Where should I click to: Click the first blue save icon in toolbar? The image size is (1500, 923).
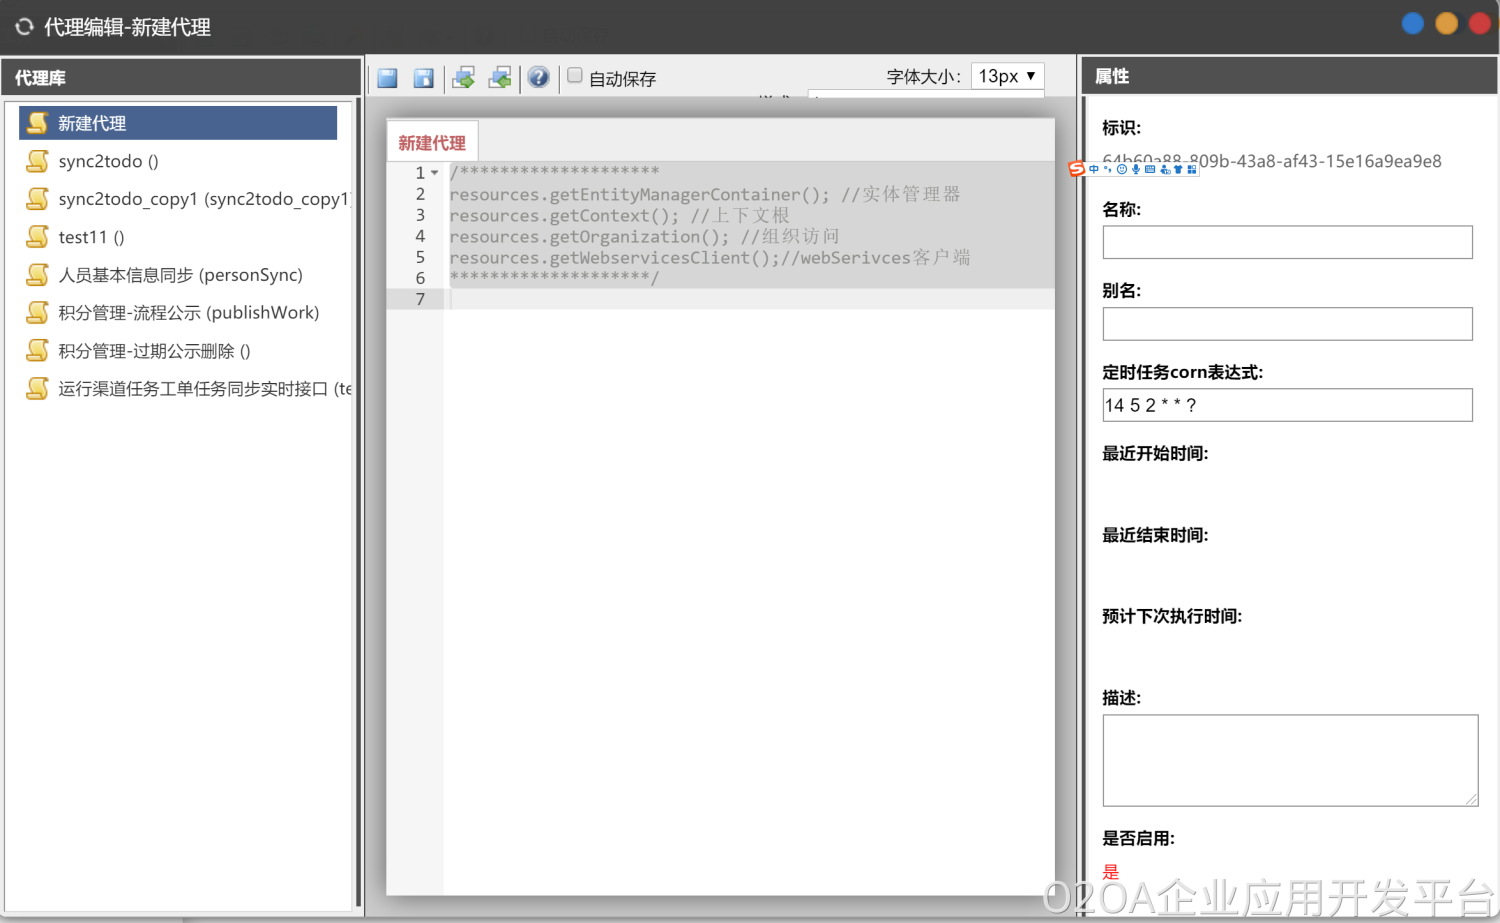coord(388,78)
